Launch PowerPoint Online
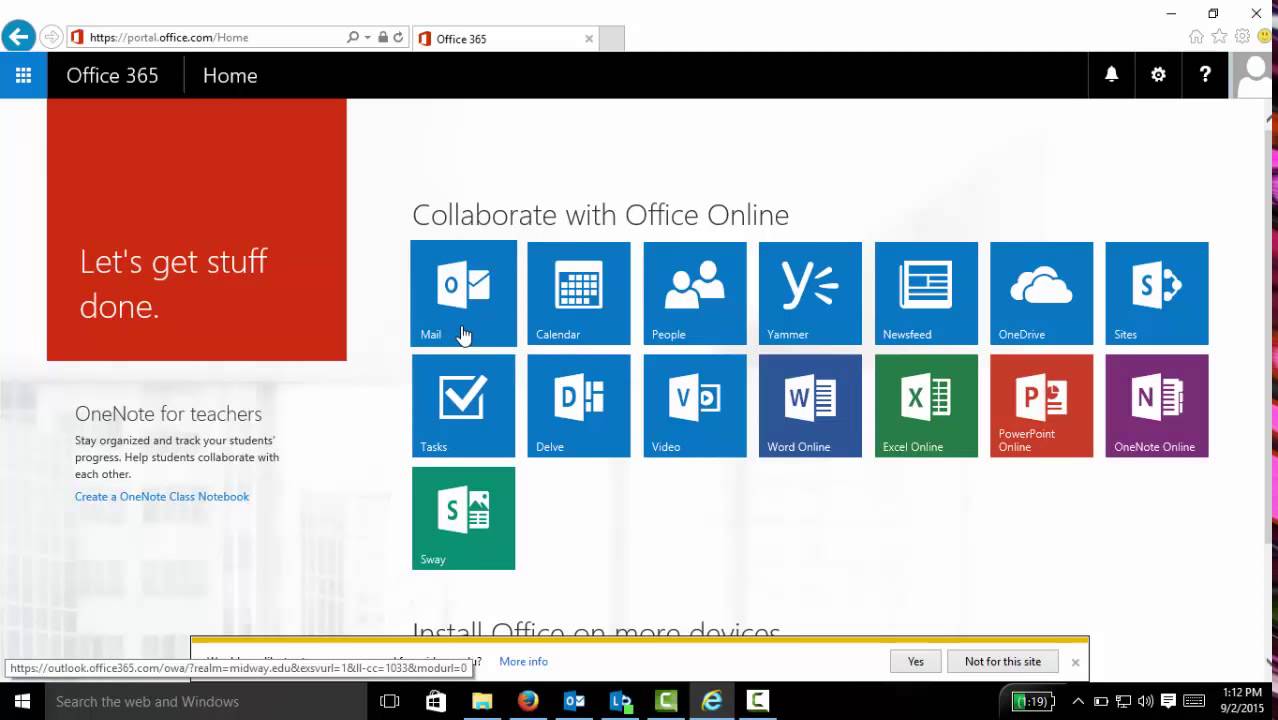The image size is (1278, 720). tap(1042, 406)
